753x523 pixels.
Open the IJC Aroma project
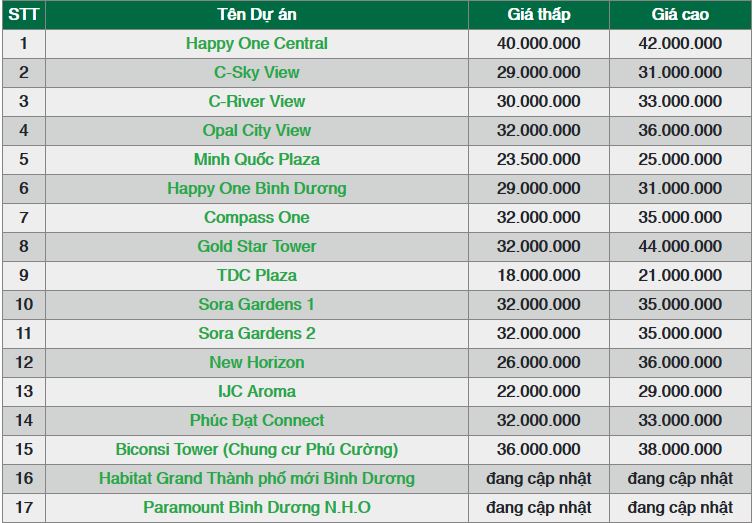coord(256,392)
